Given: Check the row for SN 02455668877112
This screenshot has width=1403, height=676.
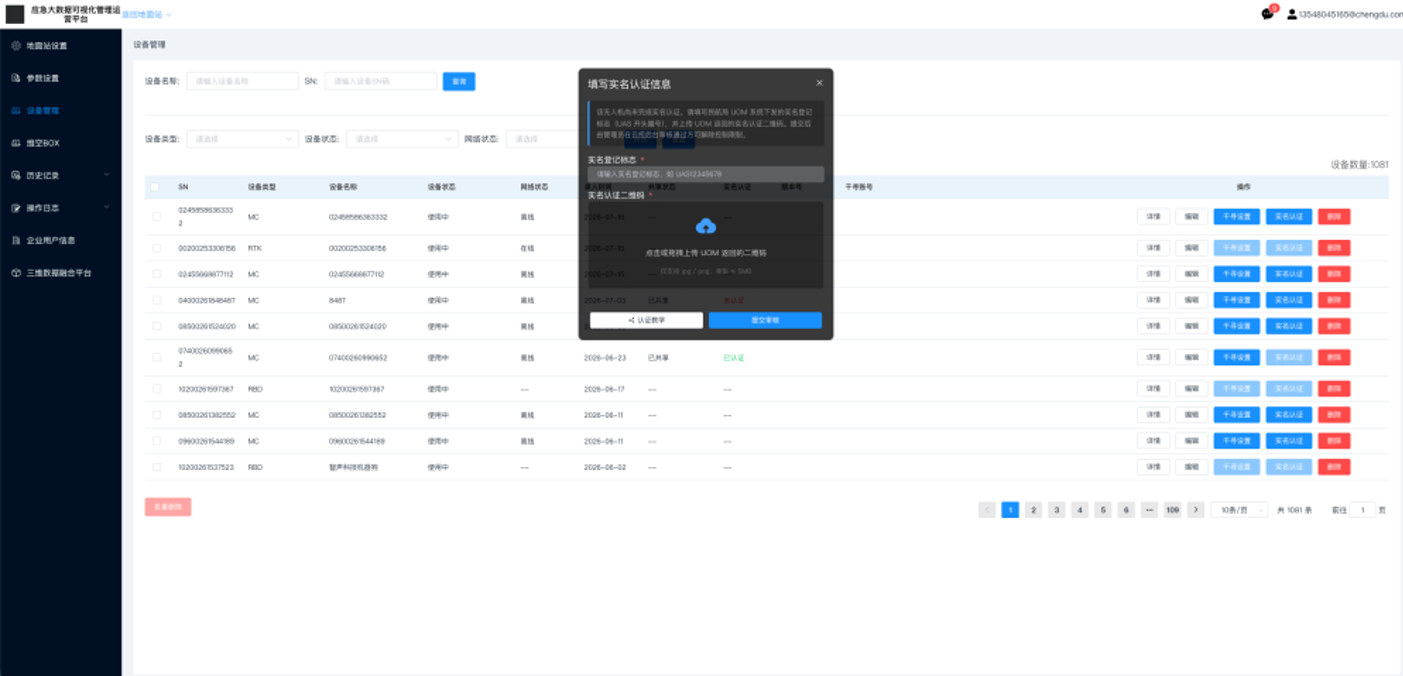Looking at the screenshot, I should [156, 274].
